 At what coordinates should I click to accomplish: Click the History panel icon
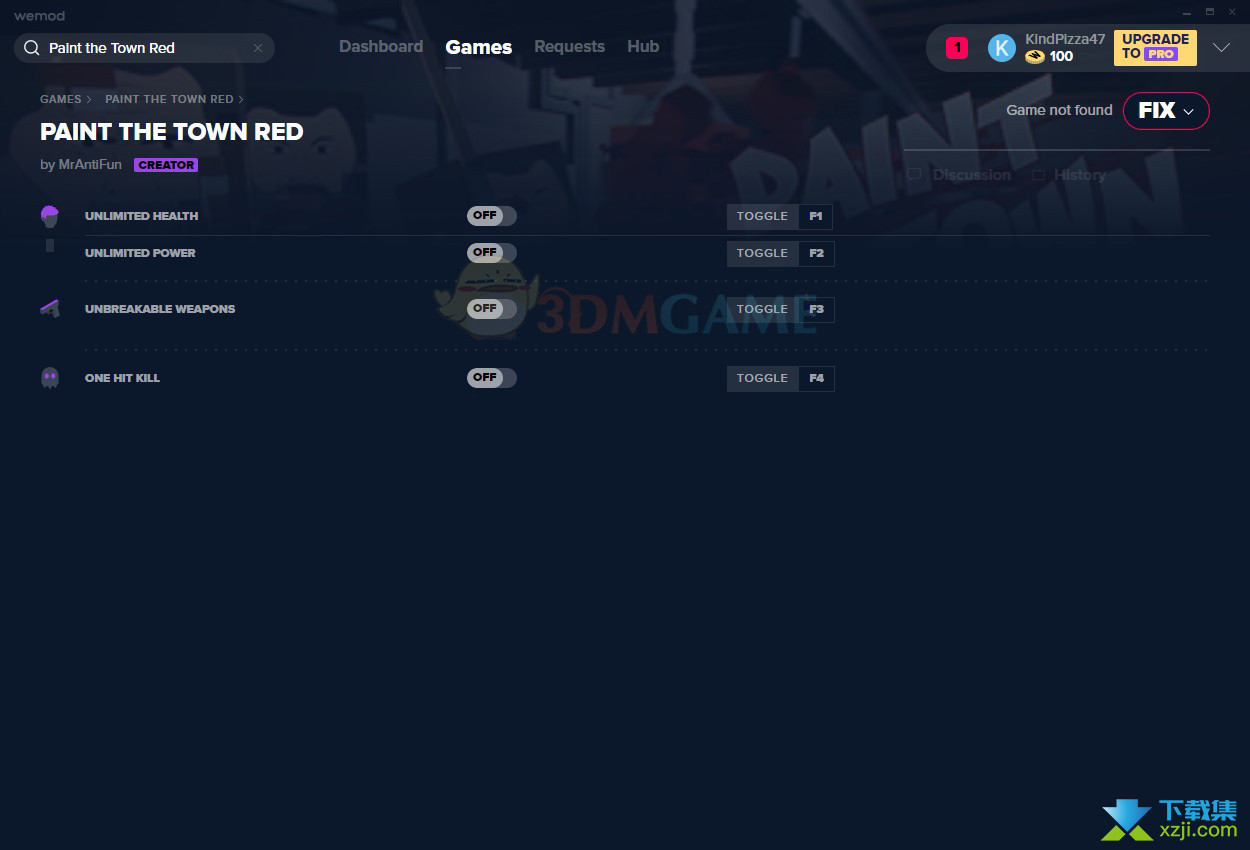coord(1038,175)
